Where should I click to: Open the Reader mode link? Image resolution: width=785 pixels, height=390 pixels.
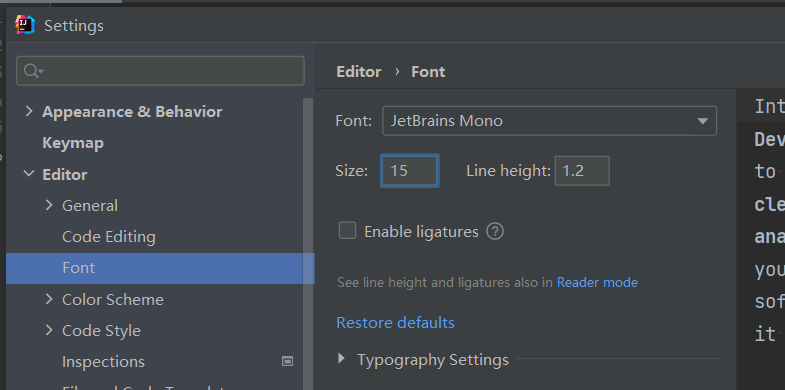597,282
